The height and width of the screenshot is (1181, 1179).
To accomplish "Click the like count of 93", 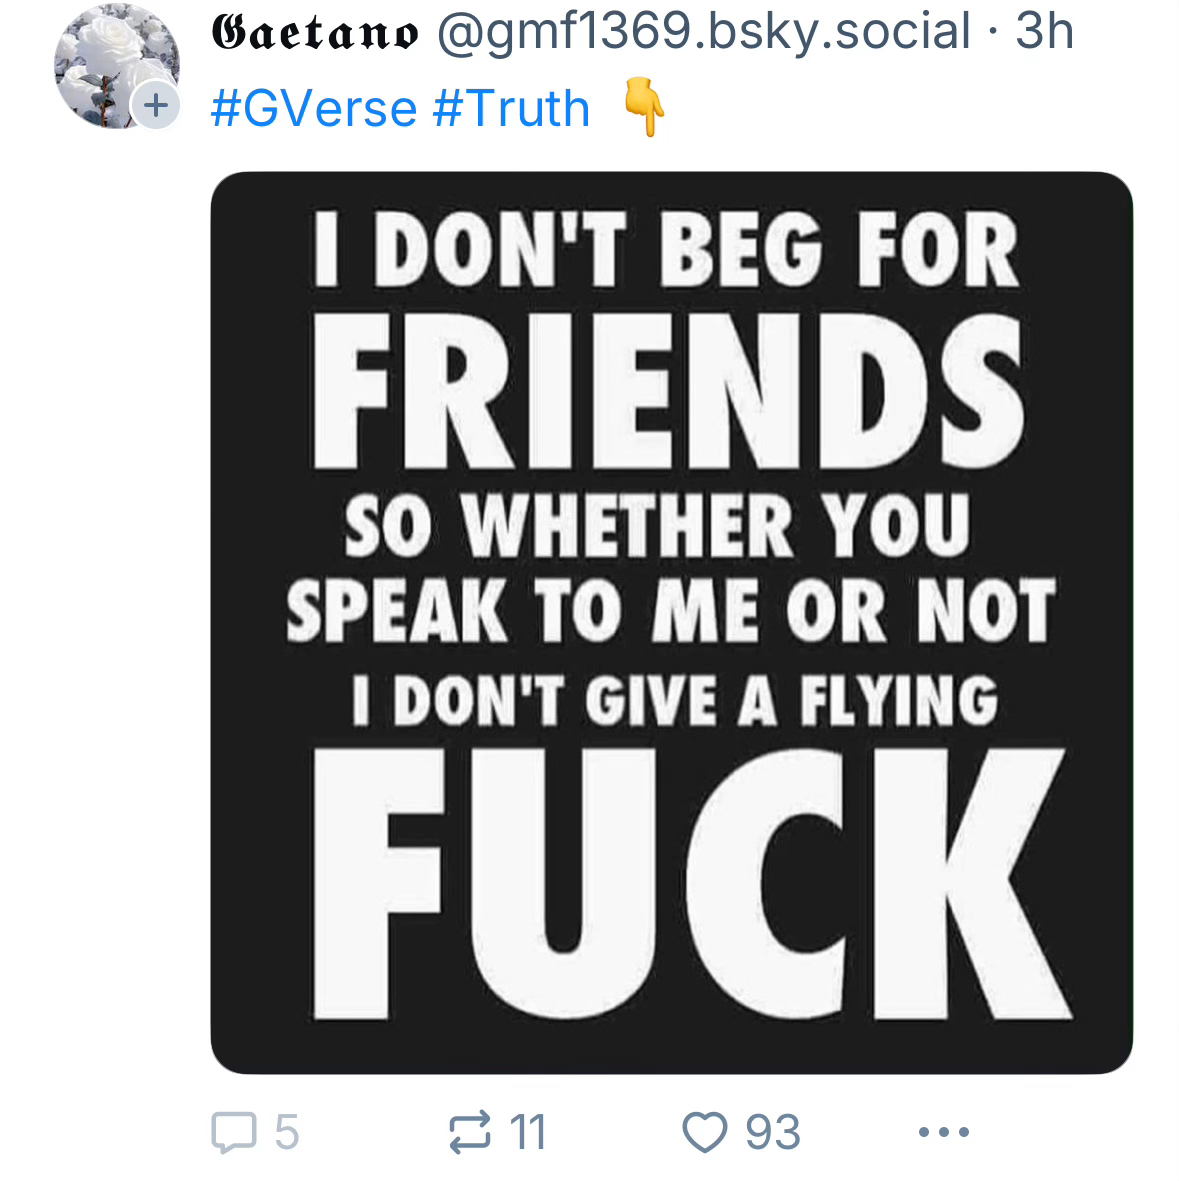I will [772, 1132].
